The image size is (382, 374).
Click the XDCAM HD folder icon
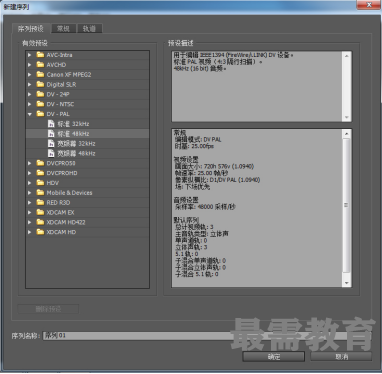[40, 232]
